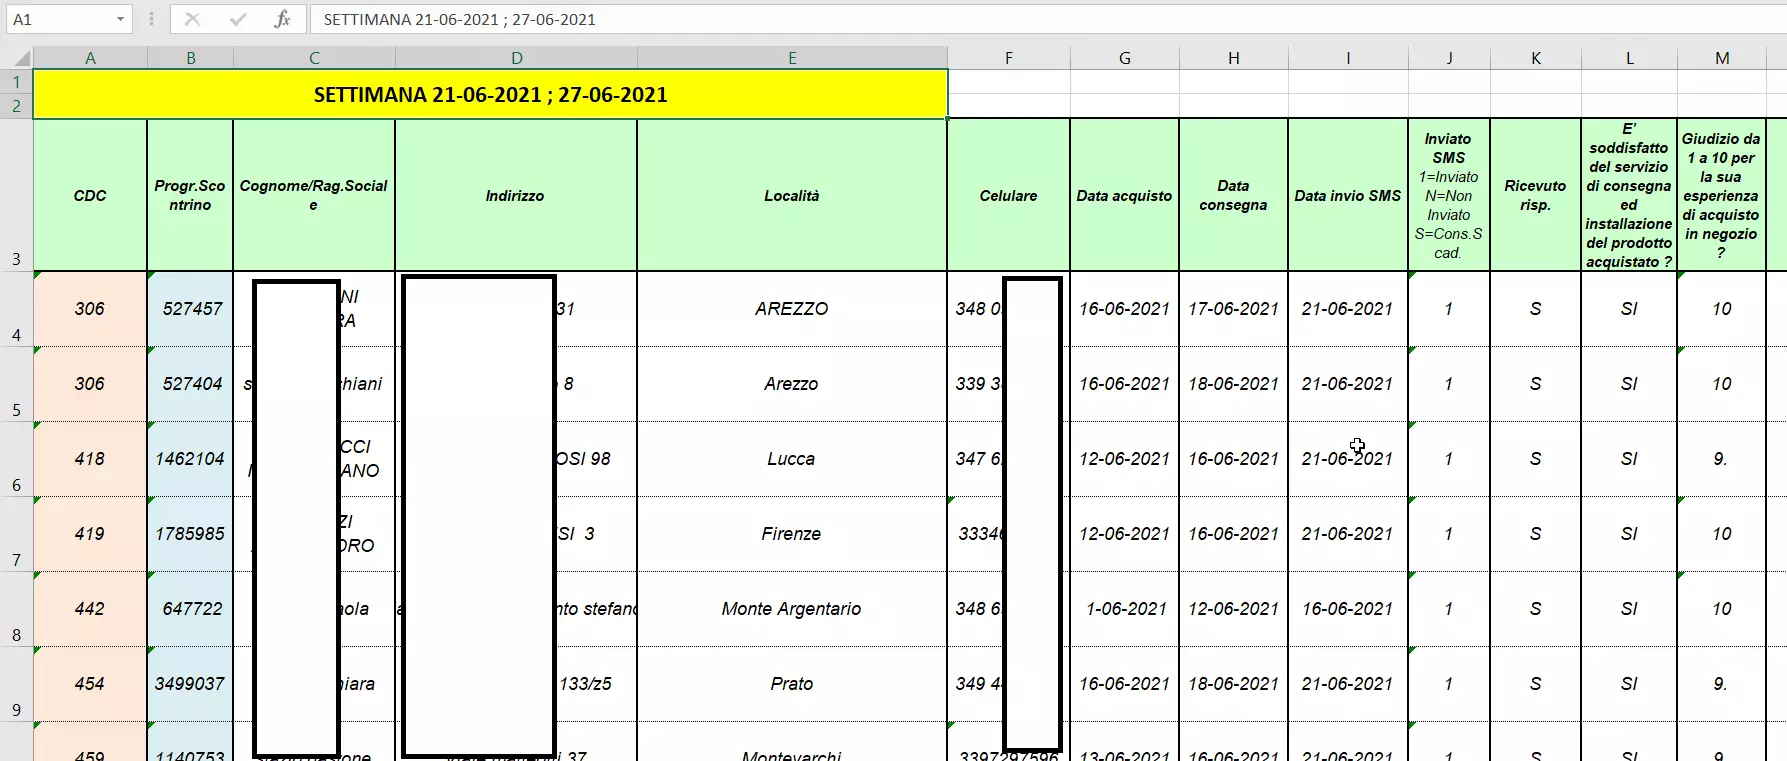This screenshot has height=761, width=1787.
Task: Click the Cancel X formula icon
Action: 193,19
